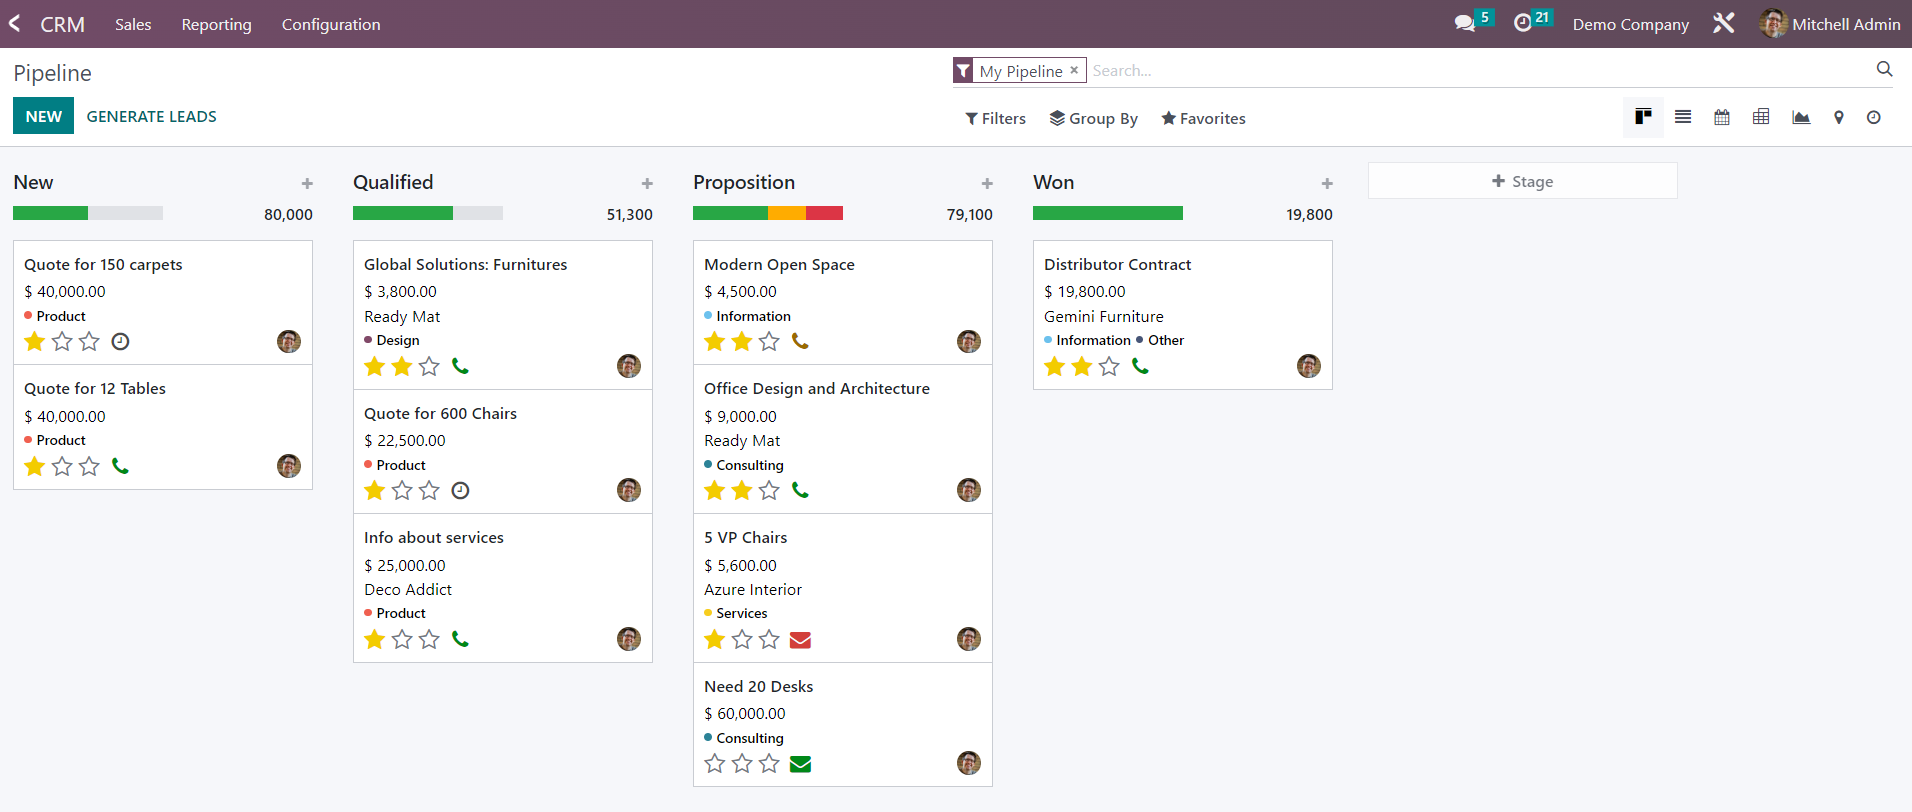Click the red email icon on 5 VP Chairs
This screenshot has height=812, width=1912.
[800, 640]
